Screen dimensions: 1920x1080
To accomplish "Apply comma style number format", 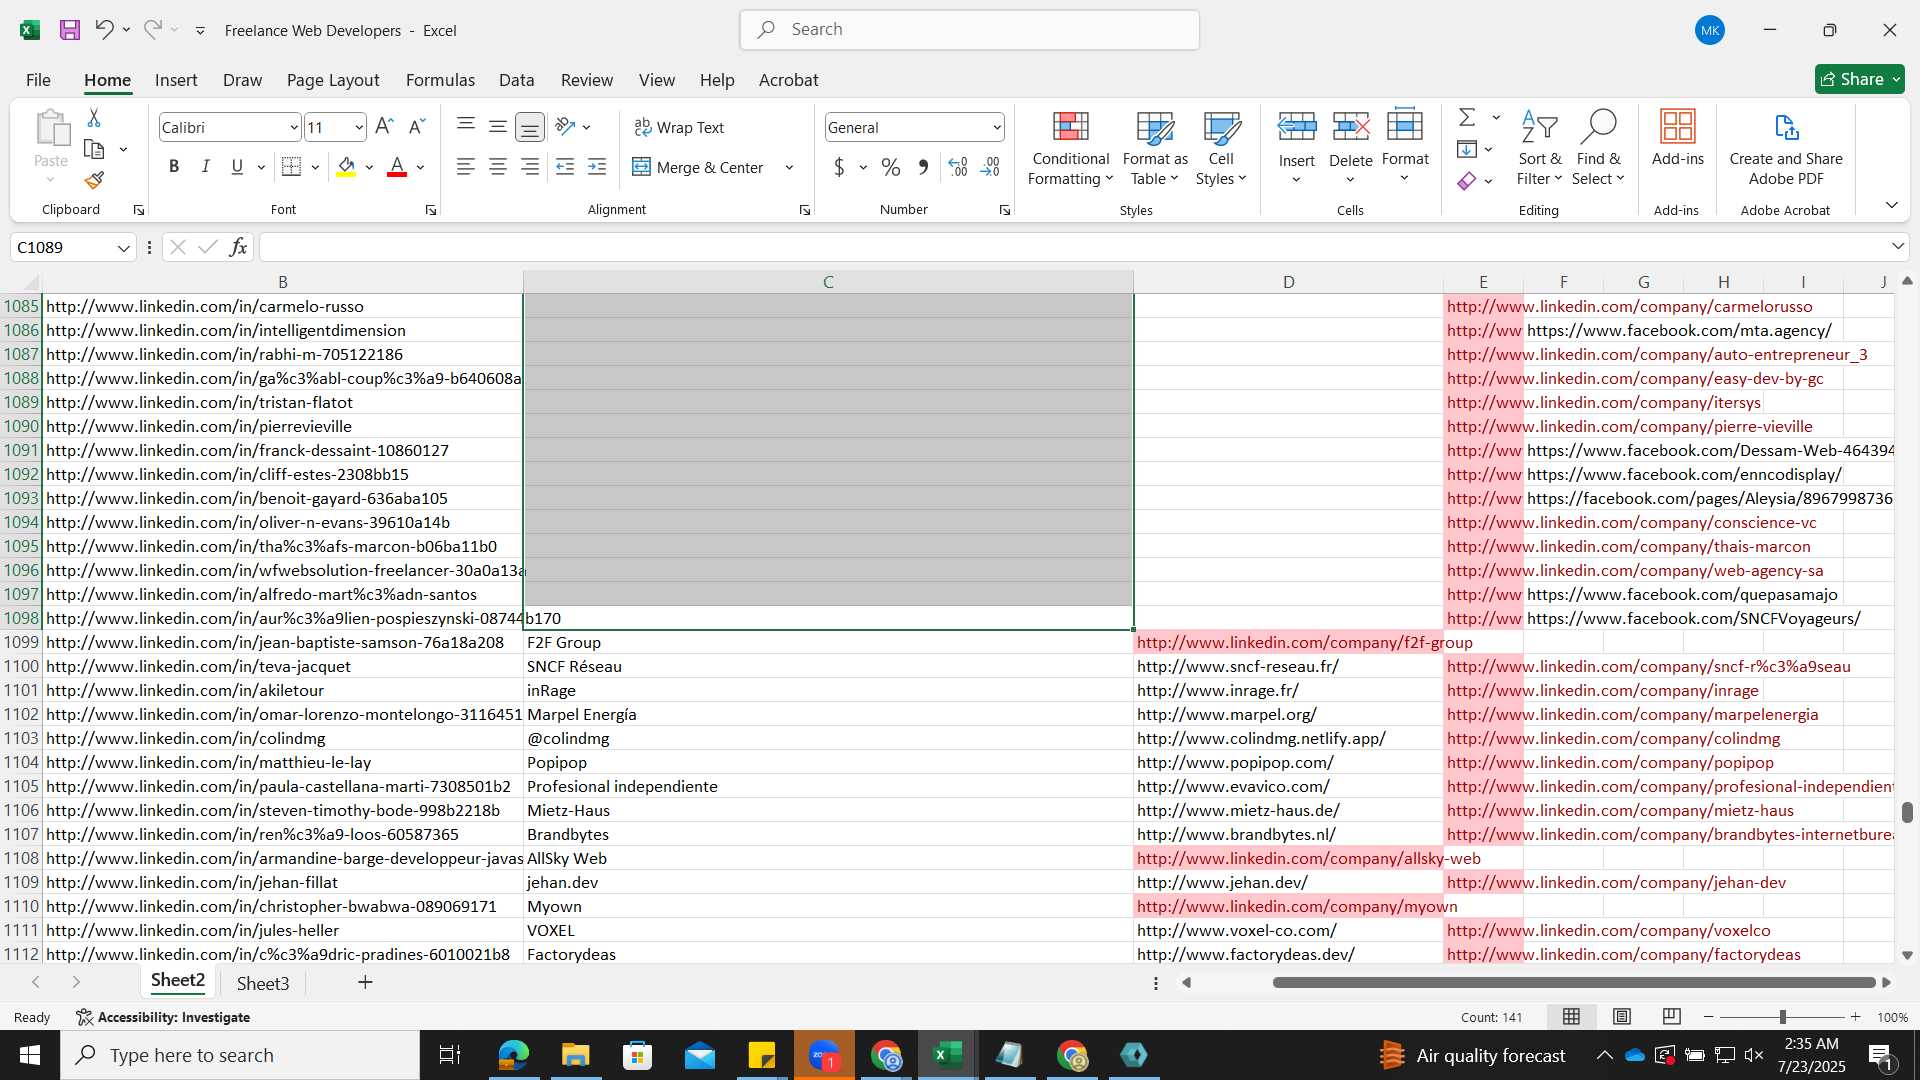I will coord(923,167).
